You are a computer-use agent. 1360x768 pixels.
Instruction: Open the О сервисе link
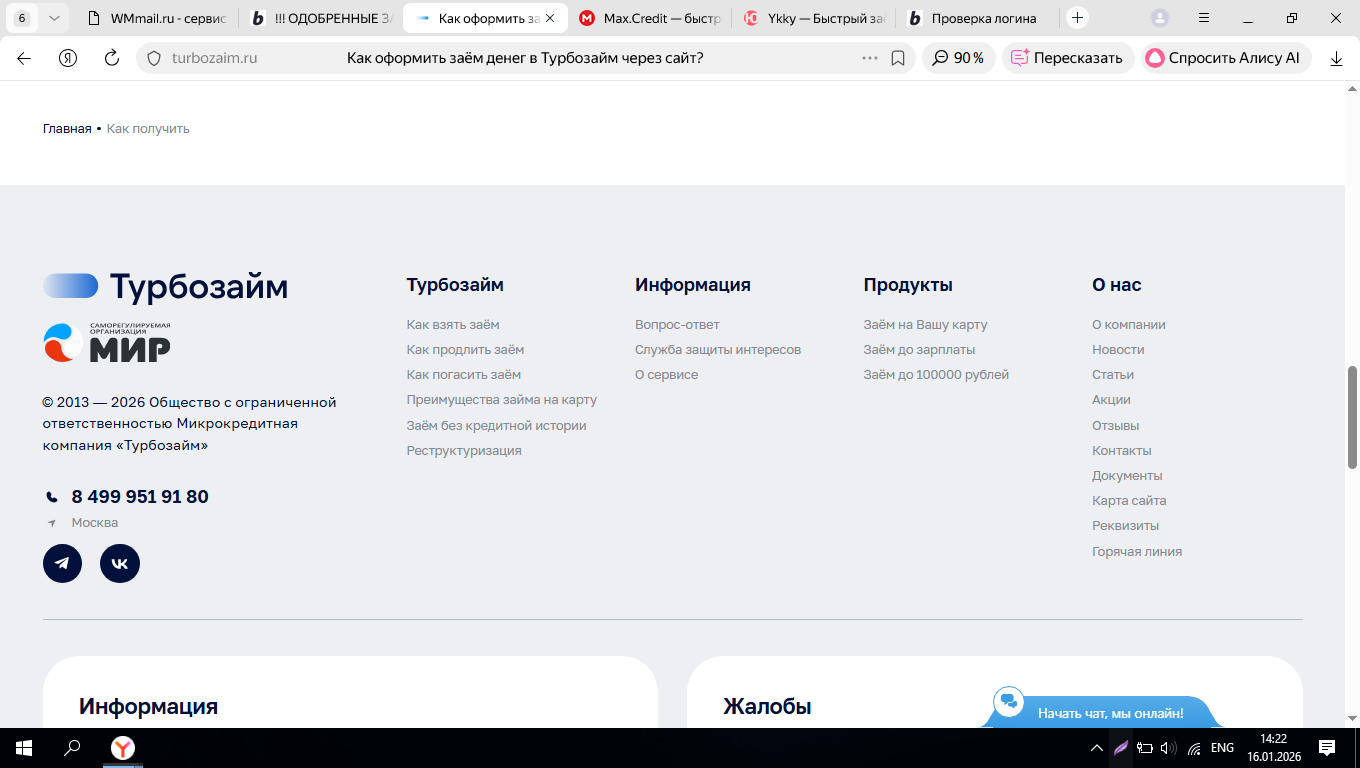(x=667, y=374)
